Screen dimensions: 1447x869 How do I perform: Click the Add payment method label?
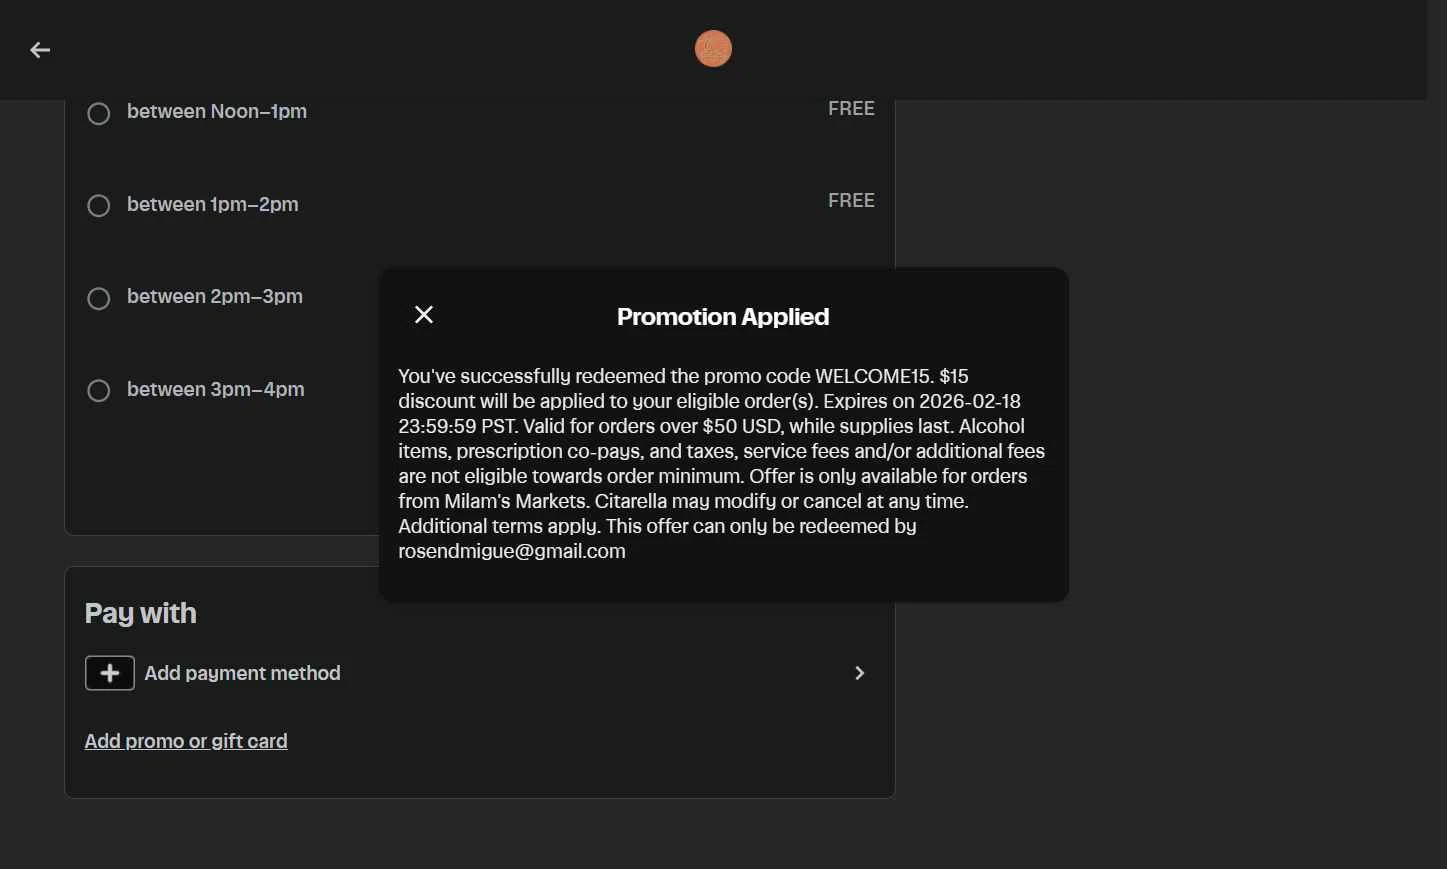[x=243, y=673]
